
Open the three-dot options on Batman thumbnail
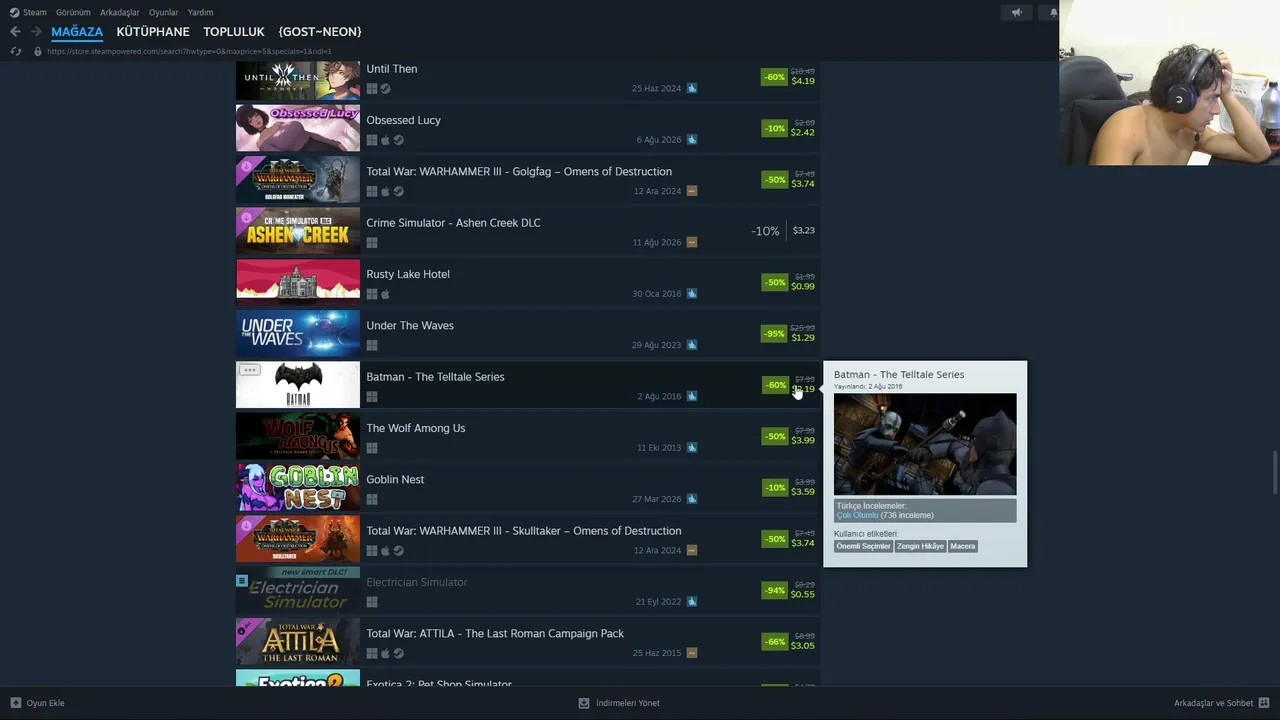[250, 370]
